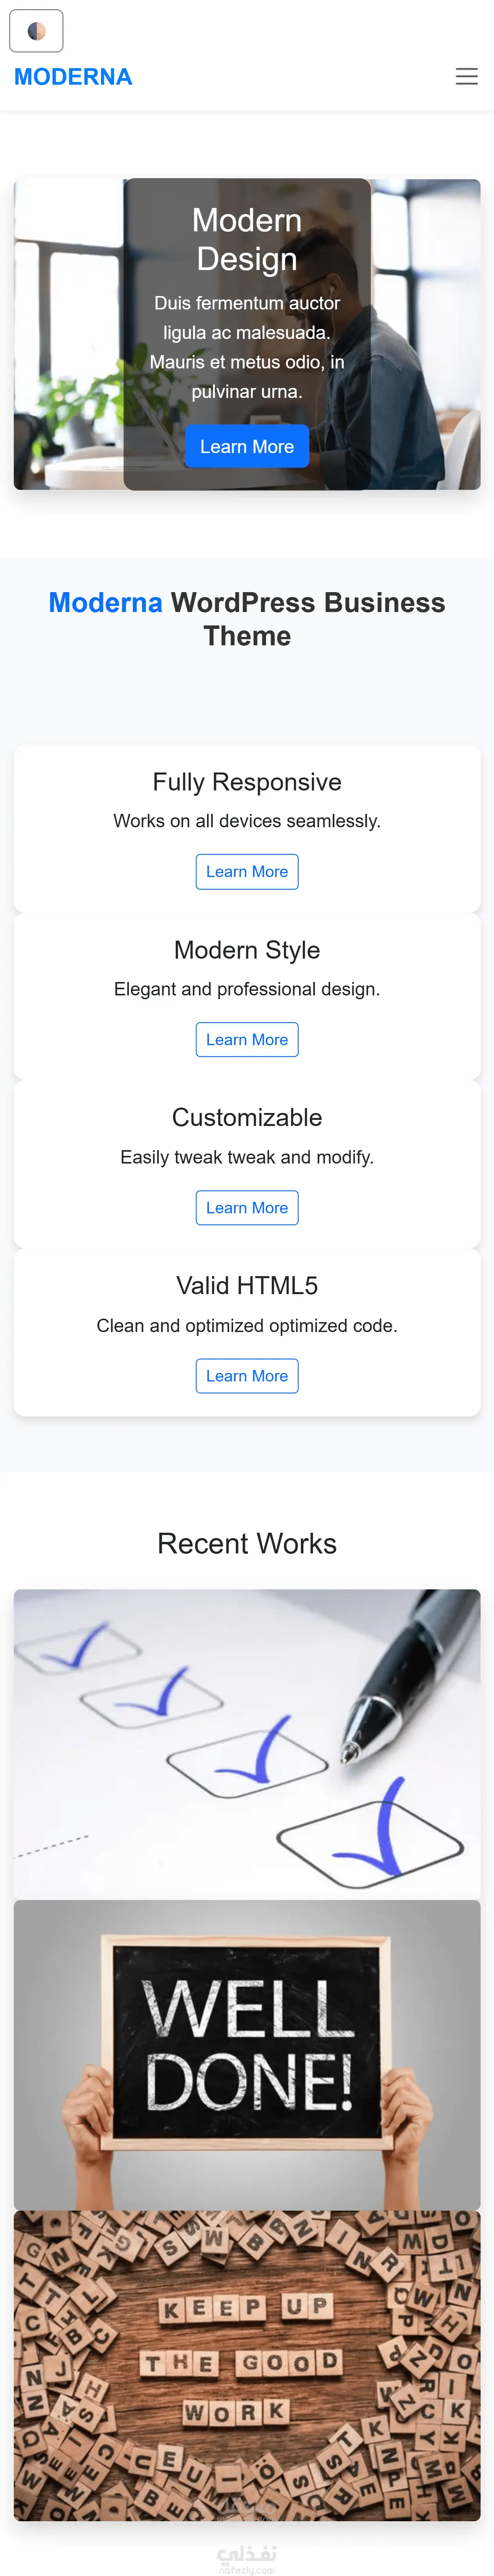
Task: Open the hamburger navigation menu
Action: (x=466, y=77)
